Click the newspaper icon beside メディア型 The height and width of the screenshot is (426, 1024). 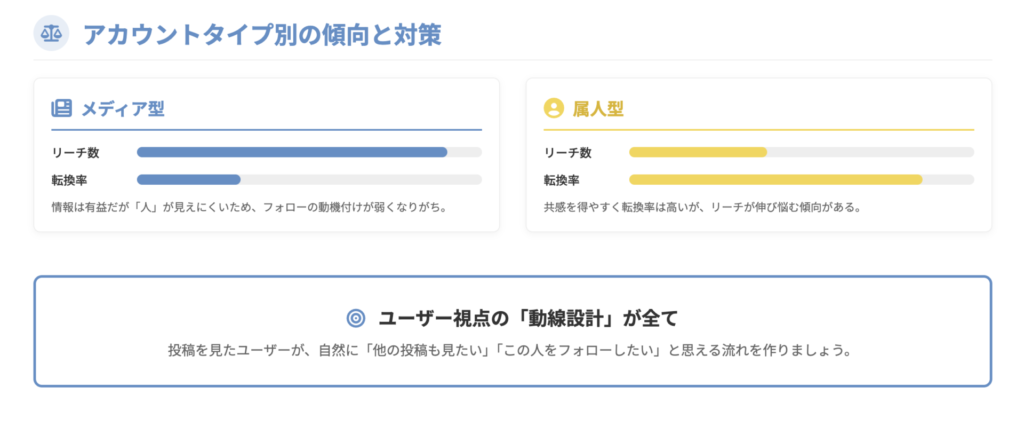tap(62, 108)
